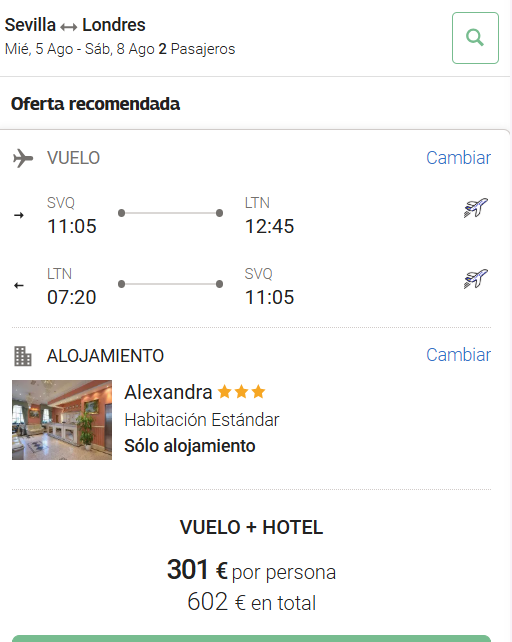Click the left arrow return direction icon
This screenshot has width=512, height=642.
(19, 285)
